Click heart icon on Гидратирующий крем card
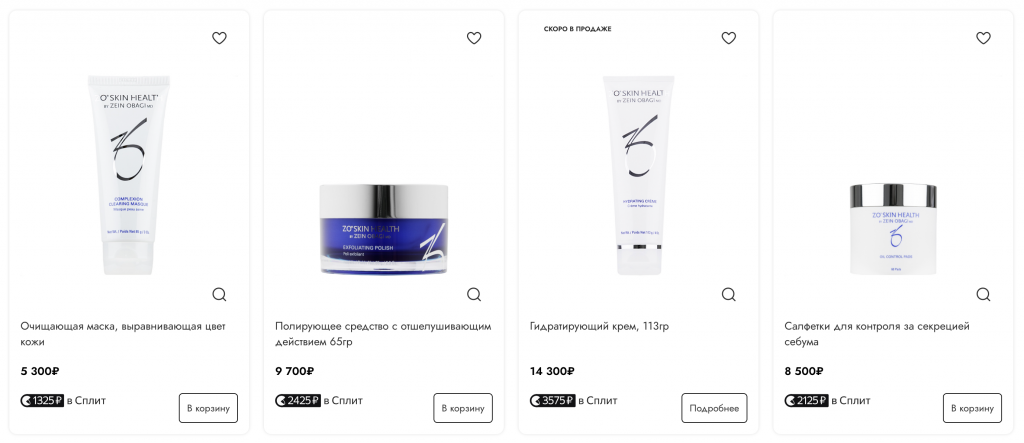Screen dimensions: 1024x443 729,38
